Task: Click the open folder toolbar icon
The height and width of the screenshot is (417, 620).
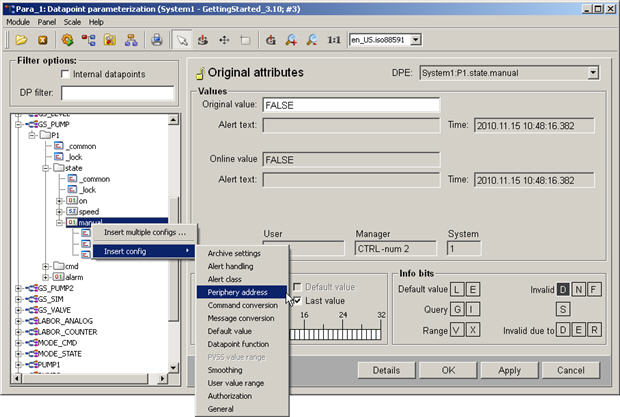Action: [21, 40]
